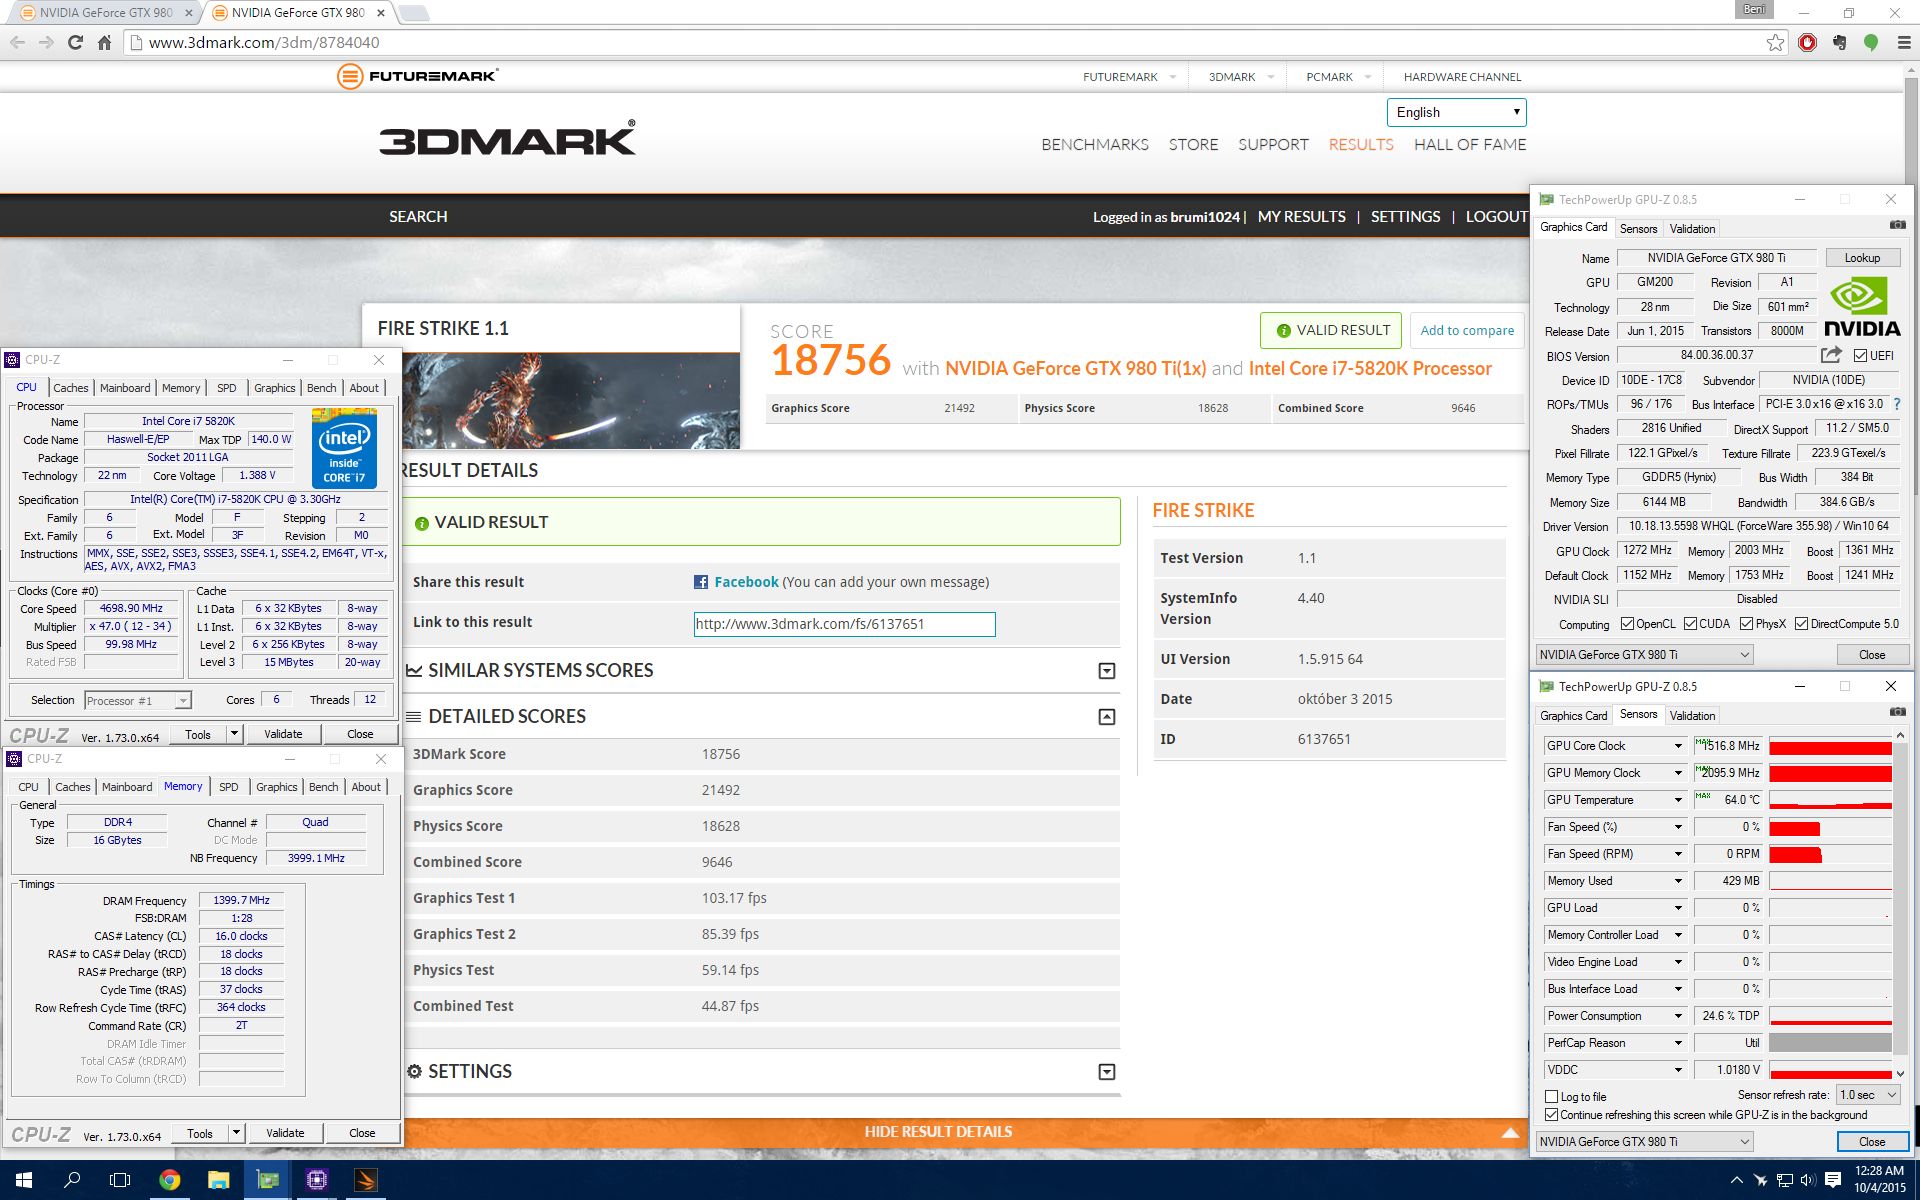Screen dimensions: 1920x1200
Task: Toggle the DirectCompute 5.0 checkbox
Action: pos(1801,624)
